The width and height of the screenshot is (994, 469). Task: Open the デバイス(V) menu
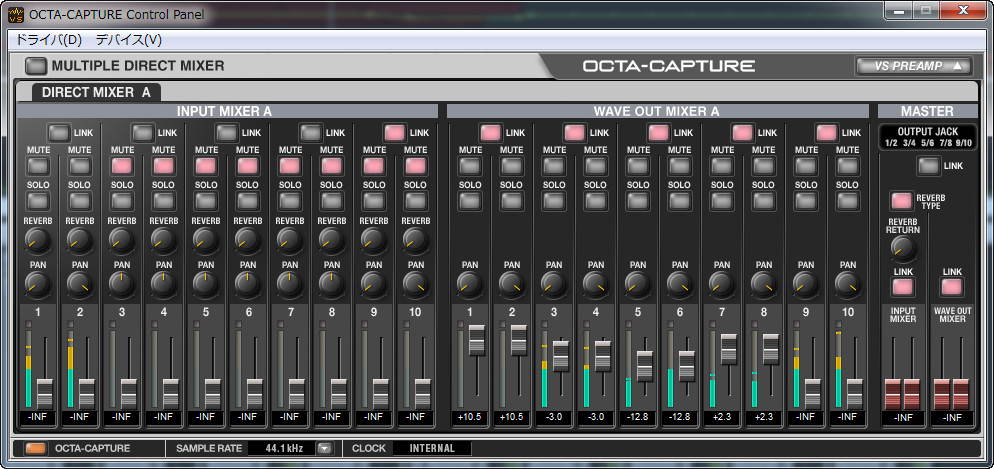tap(129, 40)
